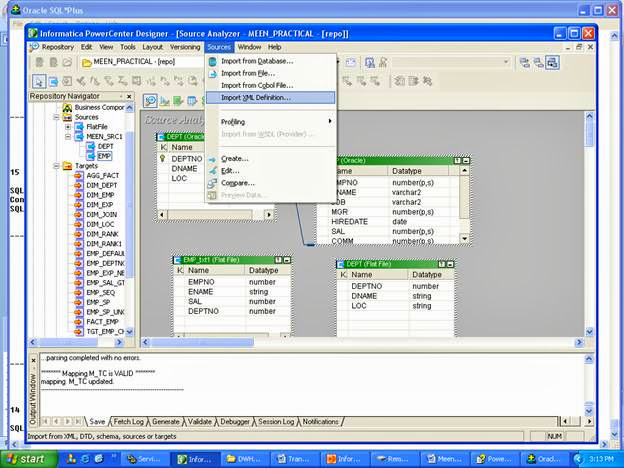Open the Repository menu
This screenshot has height=468, width=624.
click(58, 47)
